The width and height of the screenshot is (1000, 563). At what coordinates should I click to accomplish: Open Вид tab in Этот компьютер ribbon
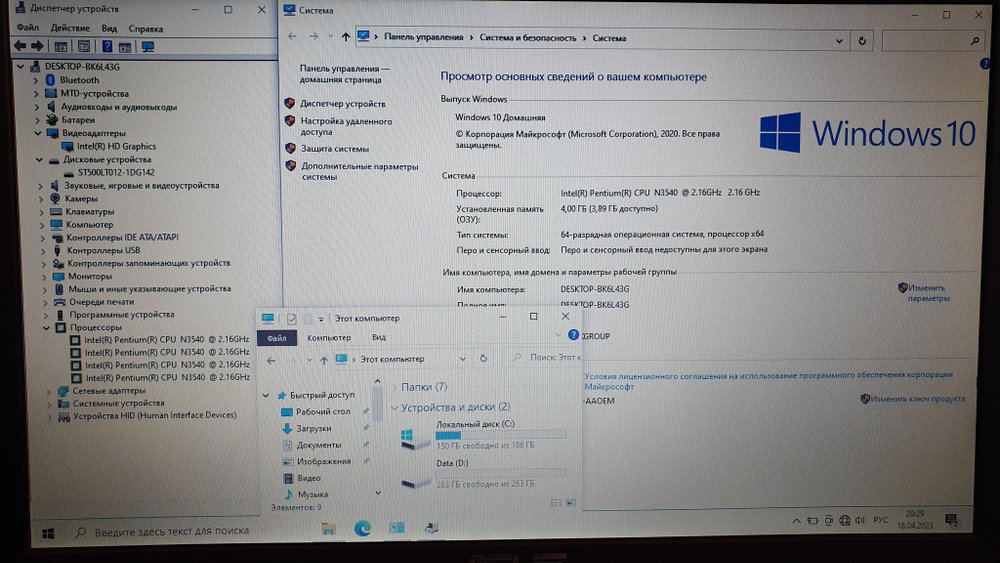coord(379,337)
